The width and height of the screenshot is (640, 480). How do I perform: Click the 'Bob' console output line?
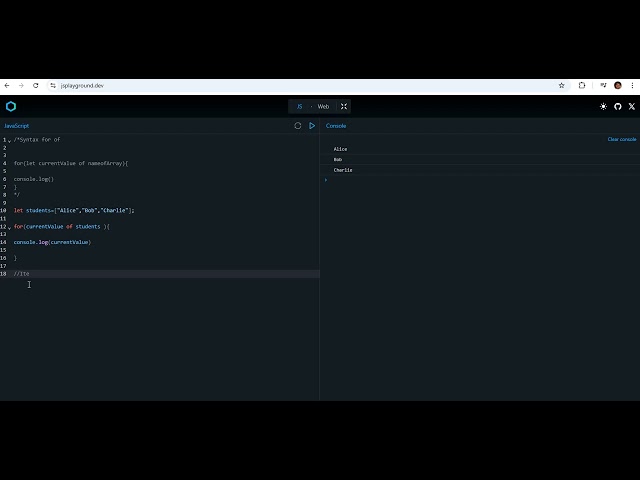[x=338, y=160]
